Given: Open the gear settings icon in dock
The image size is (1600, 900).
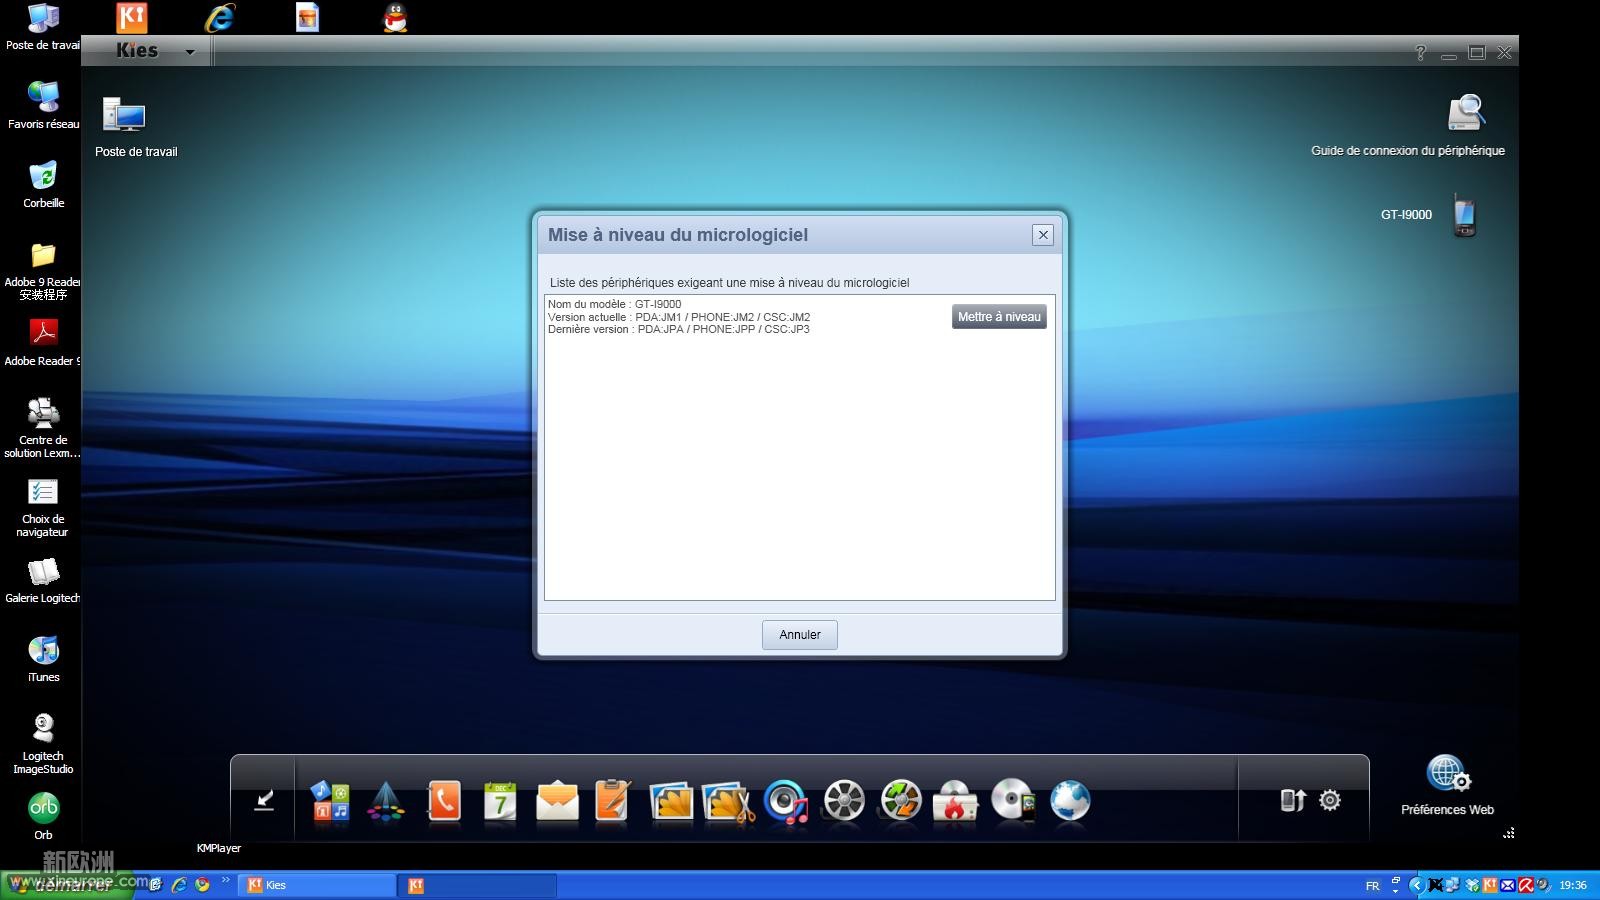Looking at the screenshot, I should 1330,800.
